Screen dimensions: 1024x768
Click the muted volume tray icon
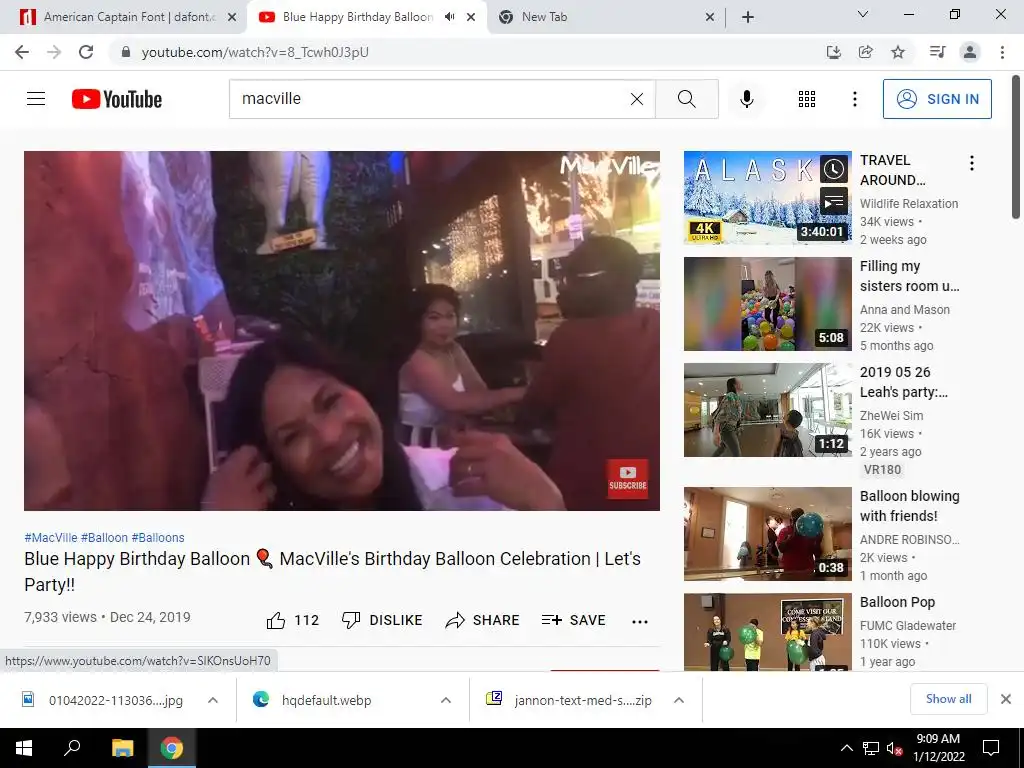click(x=894, y=748)
